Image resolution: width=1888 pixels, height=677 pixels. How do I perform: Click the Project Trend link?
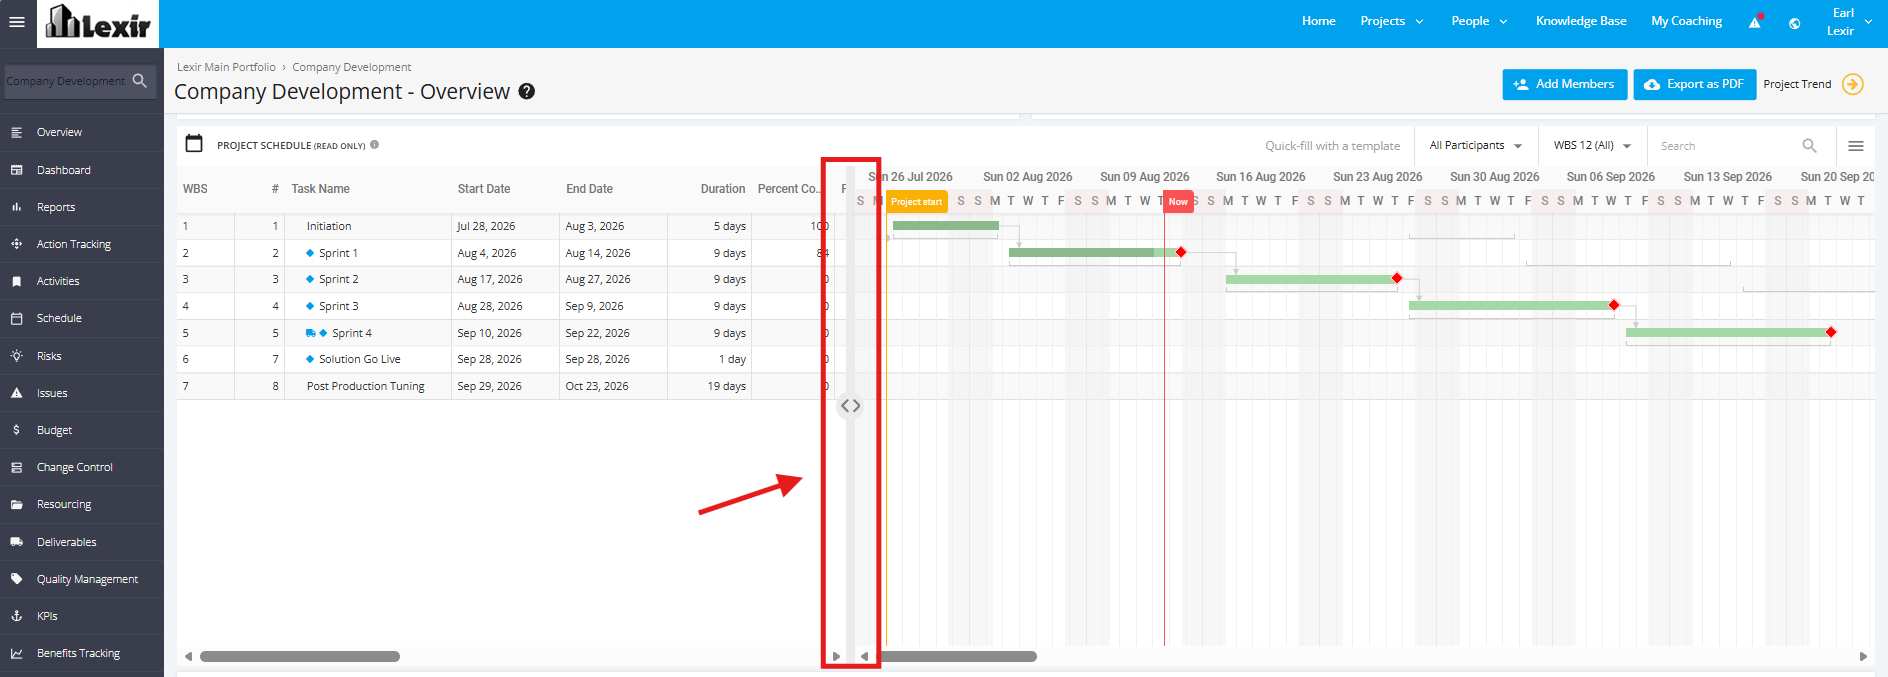click(1797, 84)
